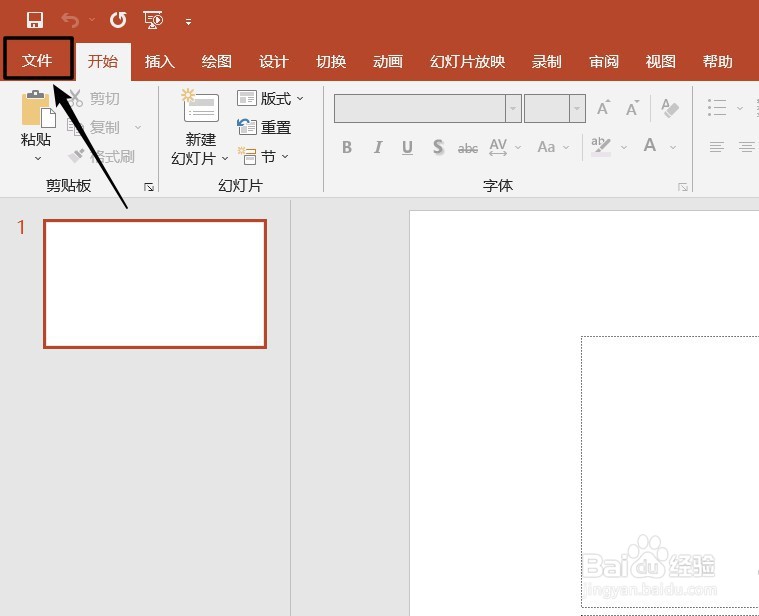Image resolution: width=759 pixels, height=616 pixels.
Task: Switch to the 录制 (Record) tab
Action: click(x=546, y=61)
